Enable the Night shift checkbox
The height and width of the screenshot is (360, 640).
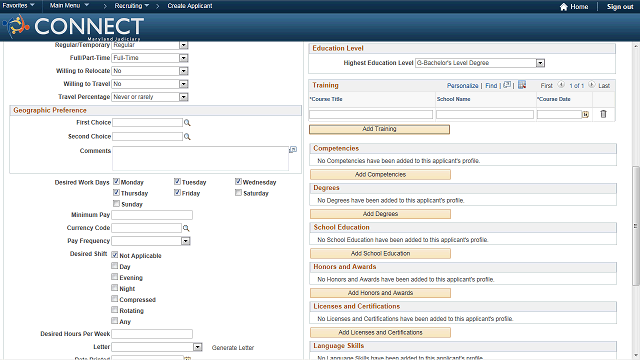point(115,288)
